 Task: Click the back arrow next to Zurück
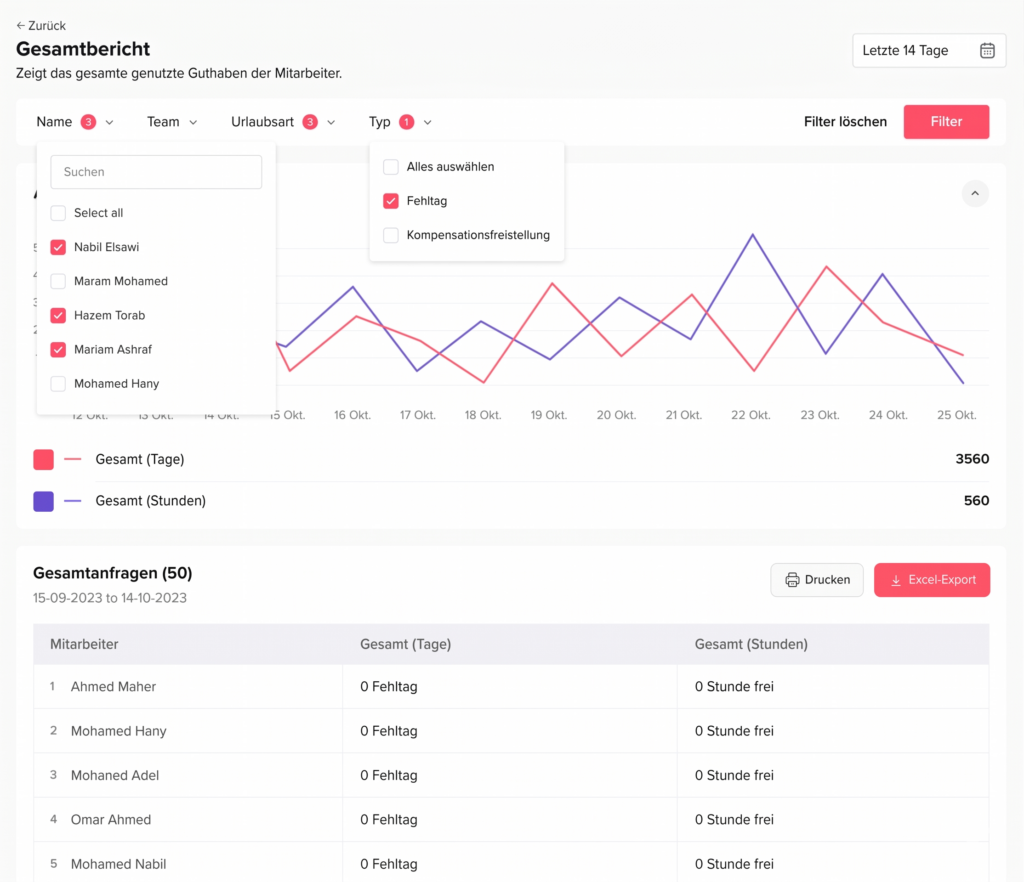coord(21,26)
